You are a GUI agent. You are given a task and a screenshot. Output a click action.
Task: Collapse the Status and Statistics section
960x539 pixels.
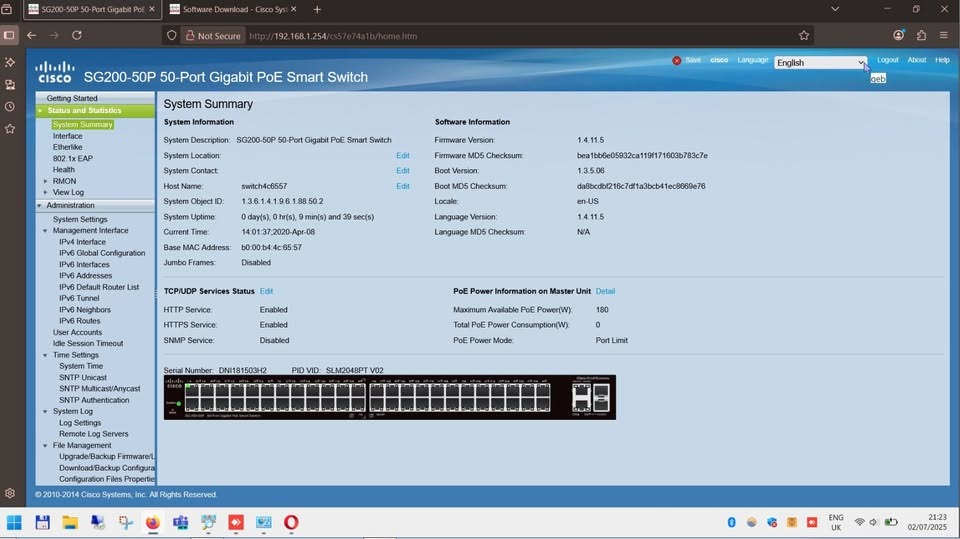pos(40,111)
